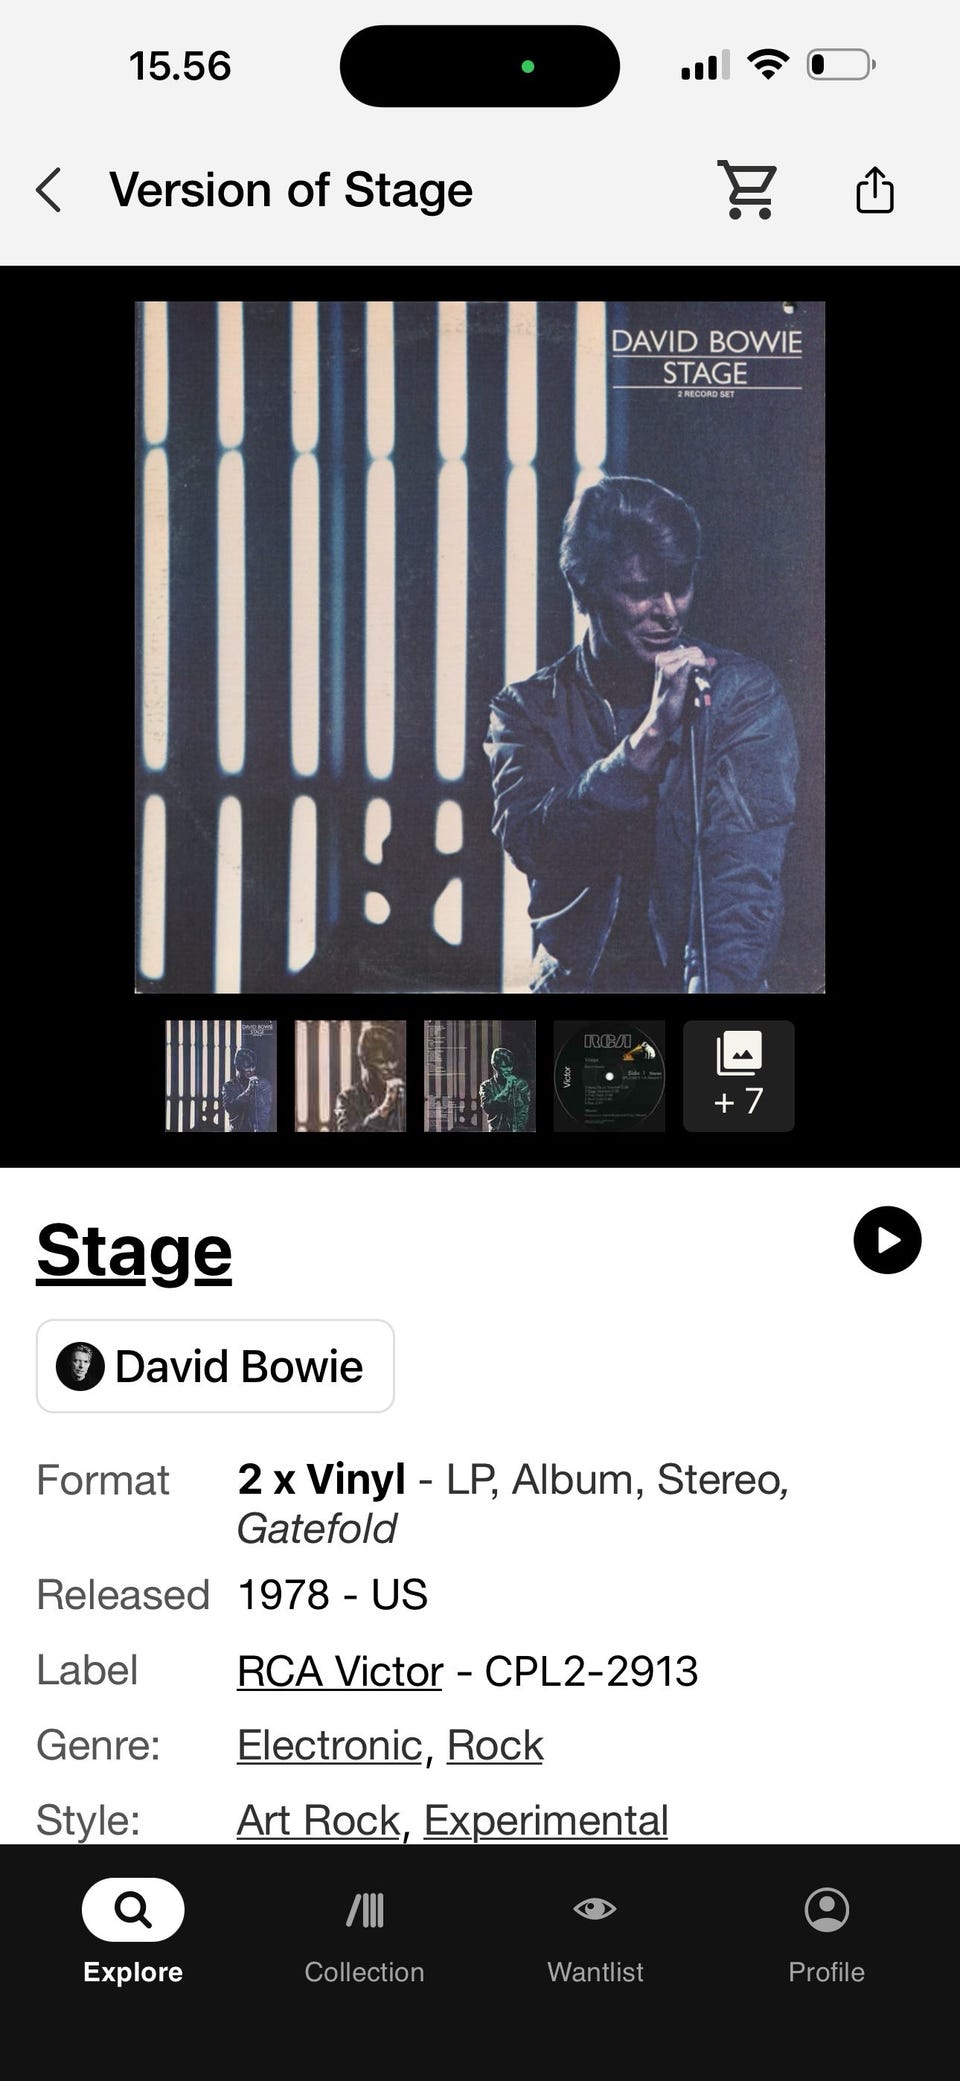Screen dimensions: 960x2081
Task: Select the first cover thumbnail
Action: coord(221,1076)
